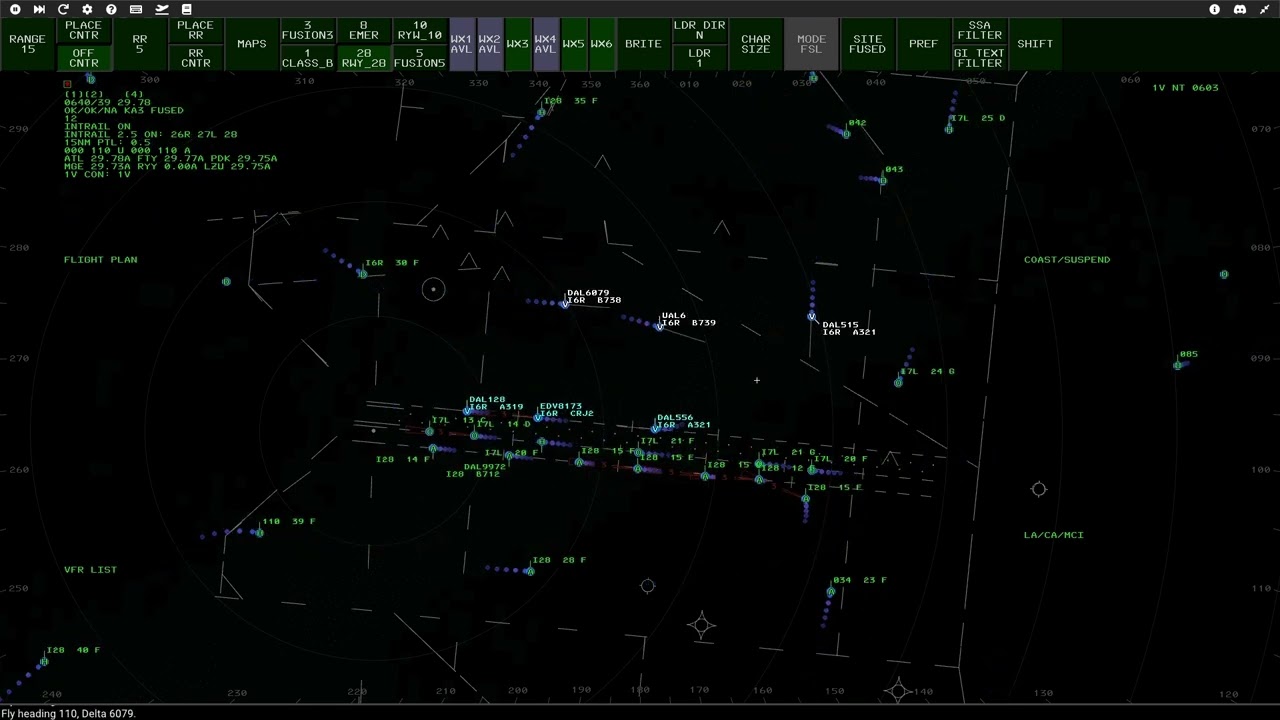This screenshot has width=1280, height=720.
Task: Select the 034 23 F target
Action: (x=831, y=592)
